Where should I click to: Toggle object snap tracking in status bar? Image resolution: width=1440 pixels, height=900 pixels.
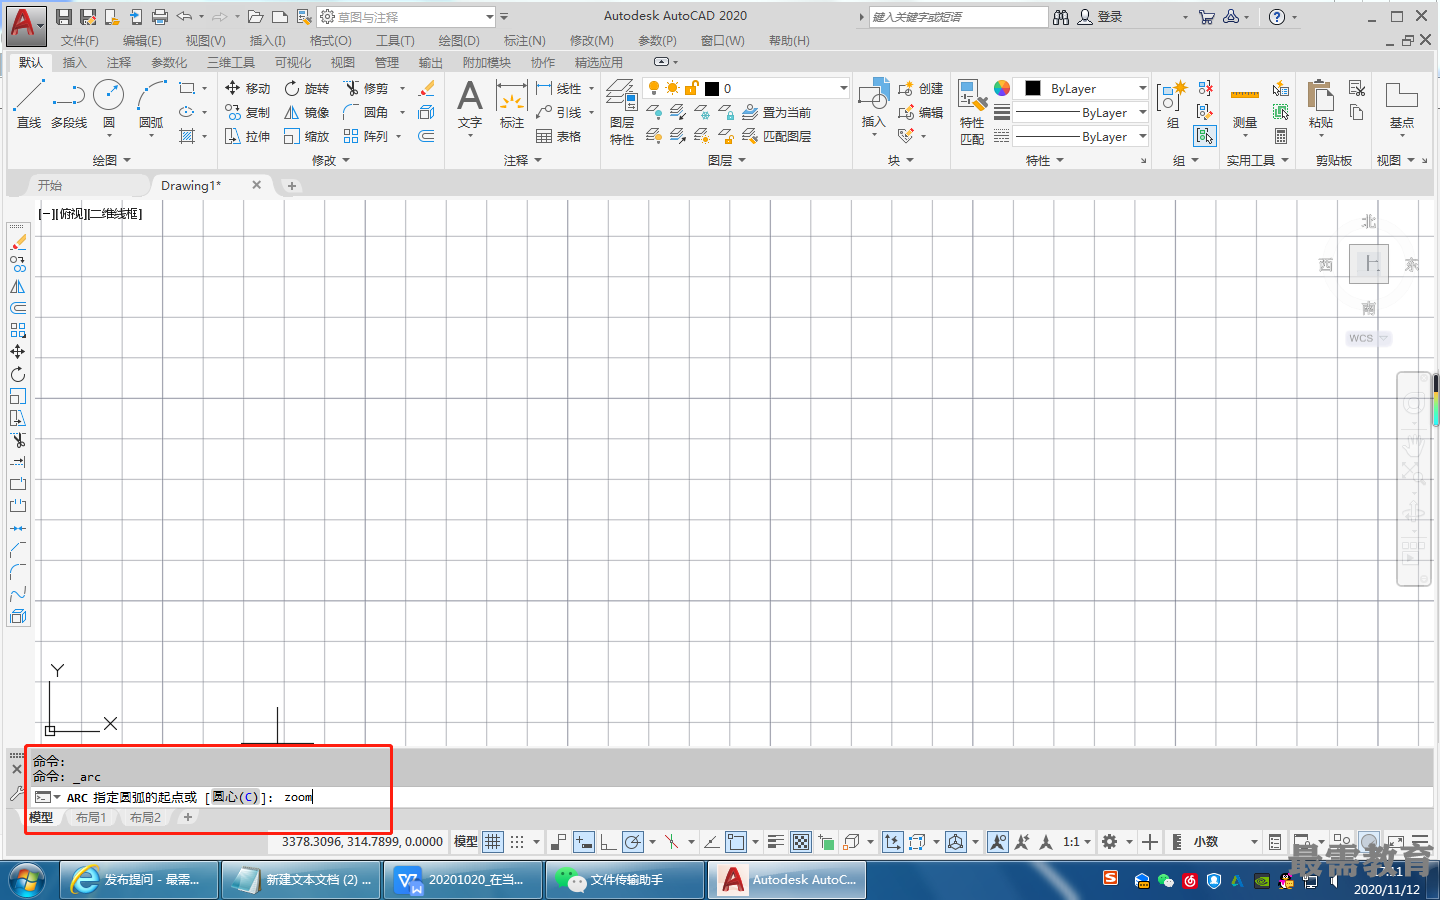711,842
